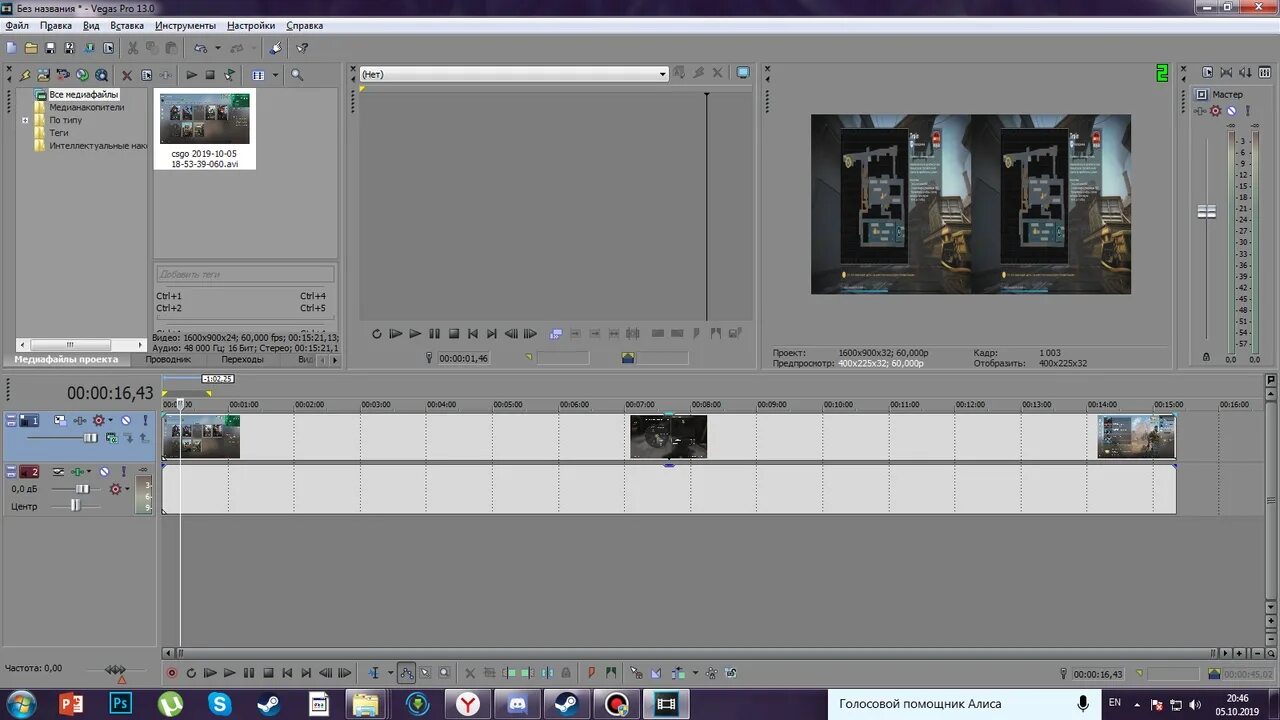The image size is (1280, 720).
Task: Click the Undo arrow icon
Action: point(200,48)
